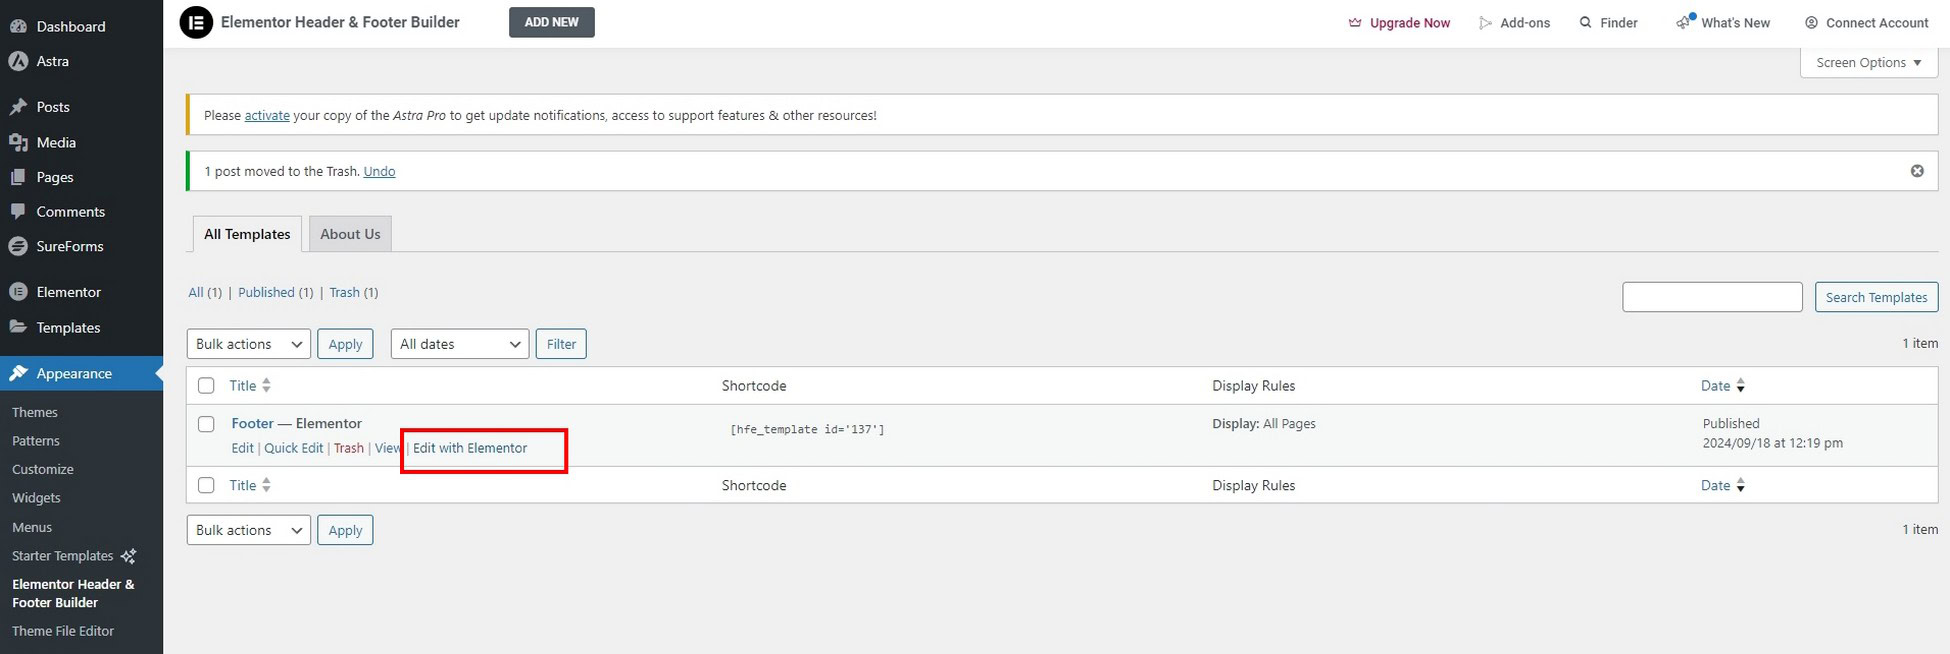Expand the Screen Options panel
This screenshot has height=654, width=1950.
(1869, 62)
